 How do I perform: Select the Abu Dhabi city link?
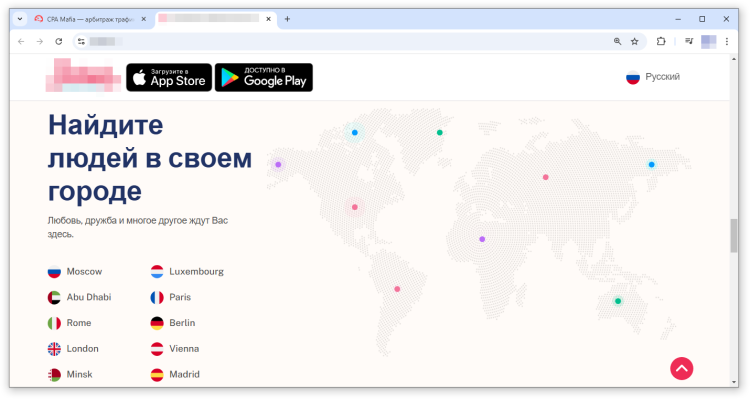(x=89, y=297)
